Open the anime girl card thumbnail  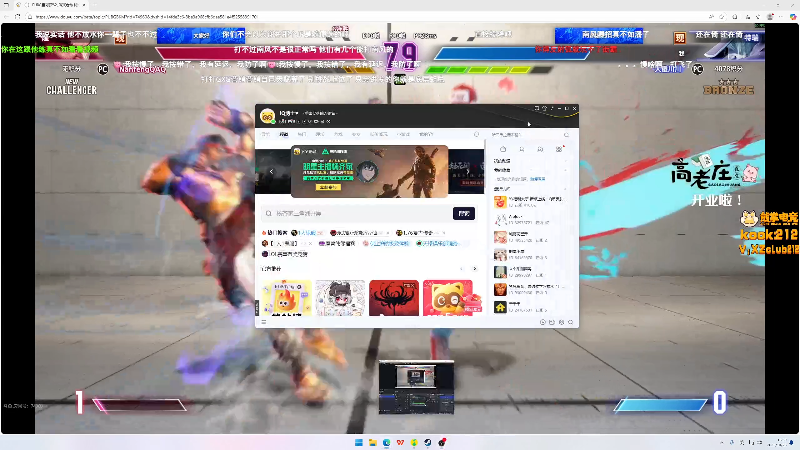340,298
